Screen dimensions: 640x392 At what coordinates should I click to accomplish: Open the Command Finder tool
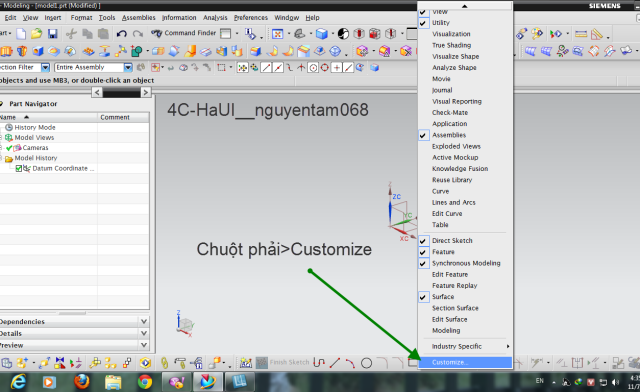184,33
